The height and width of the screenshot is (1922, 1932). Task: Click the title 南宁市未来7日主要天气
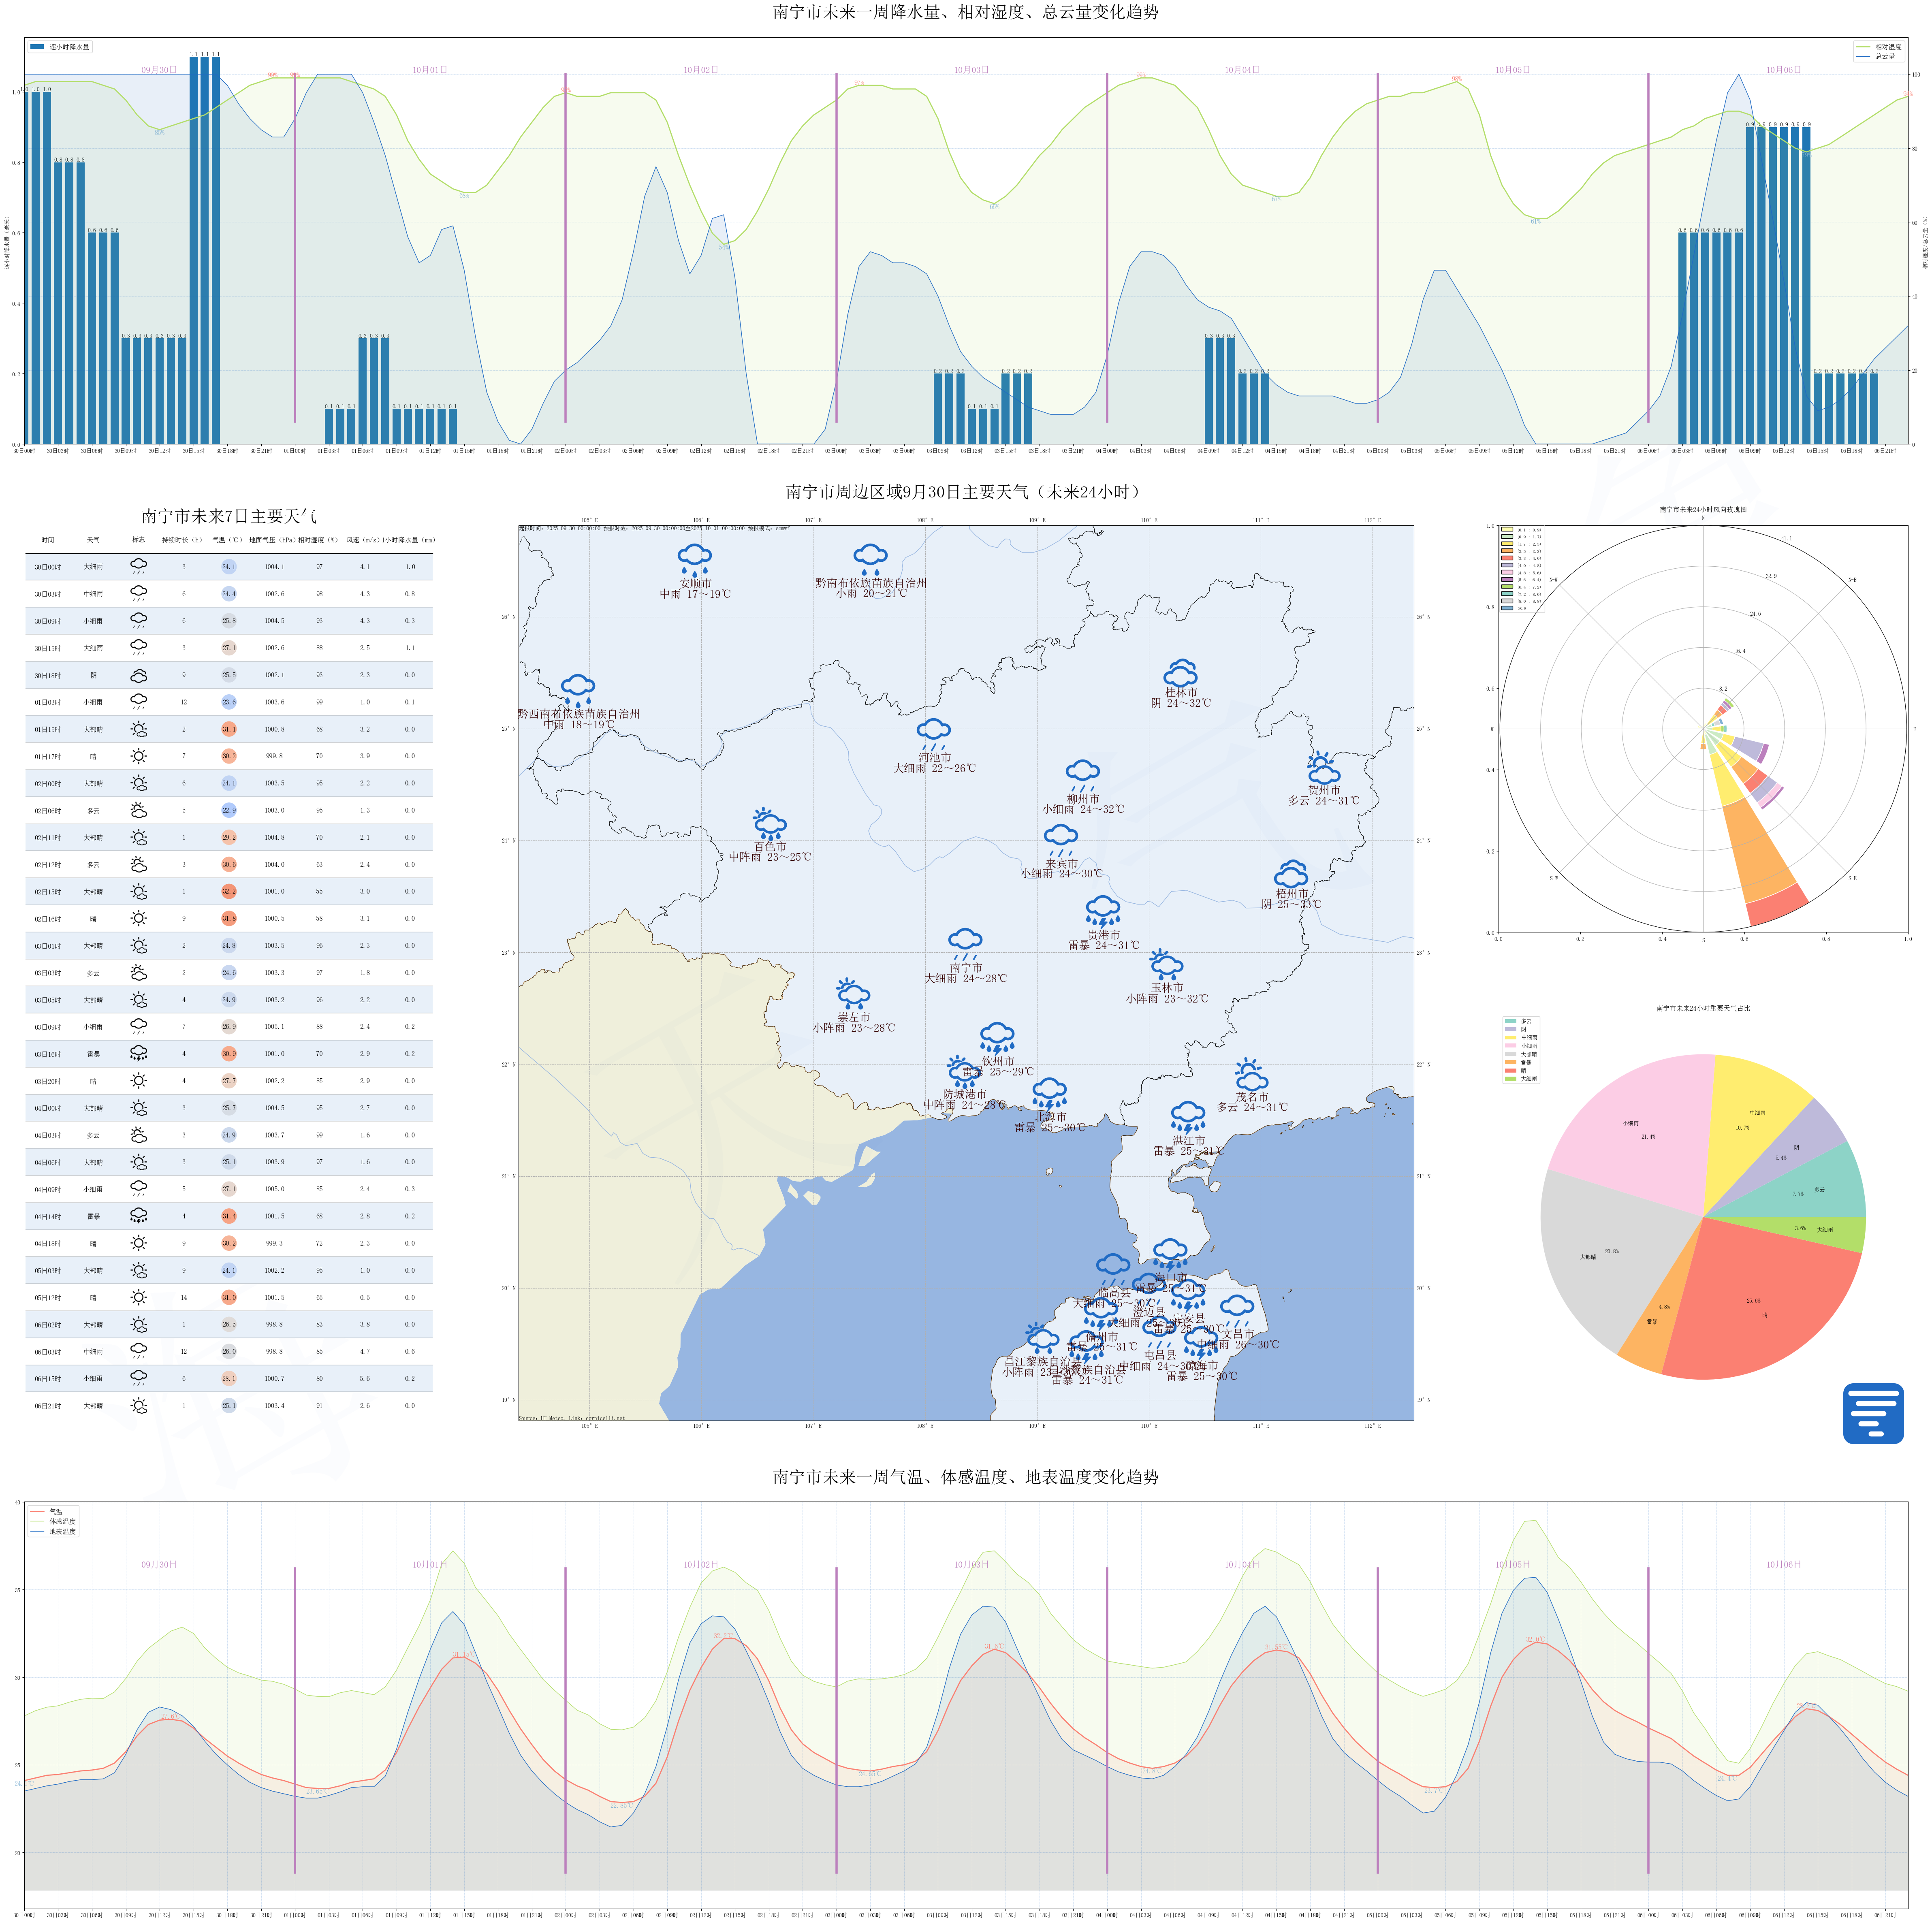click(x=229, y=516)
